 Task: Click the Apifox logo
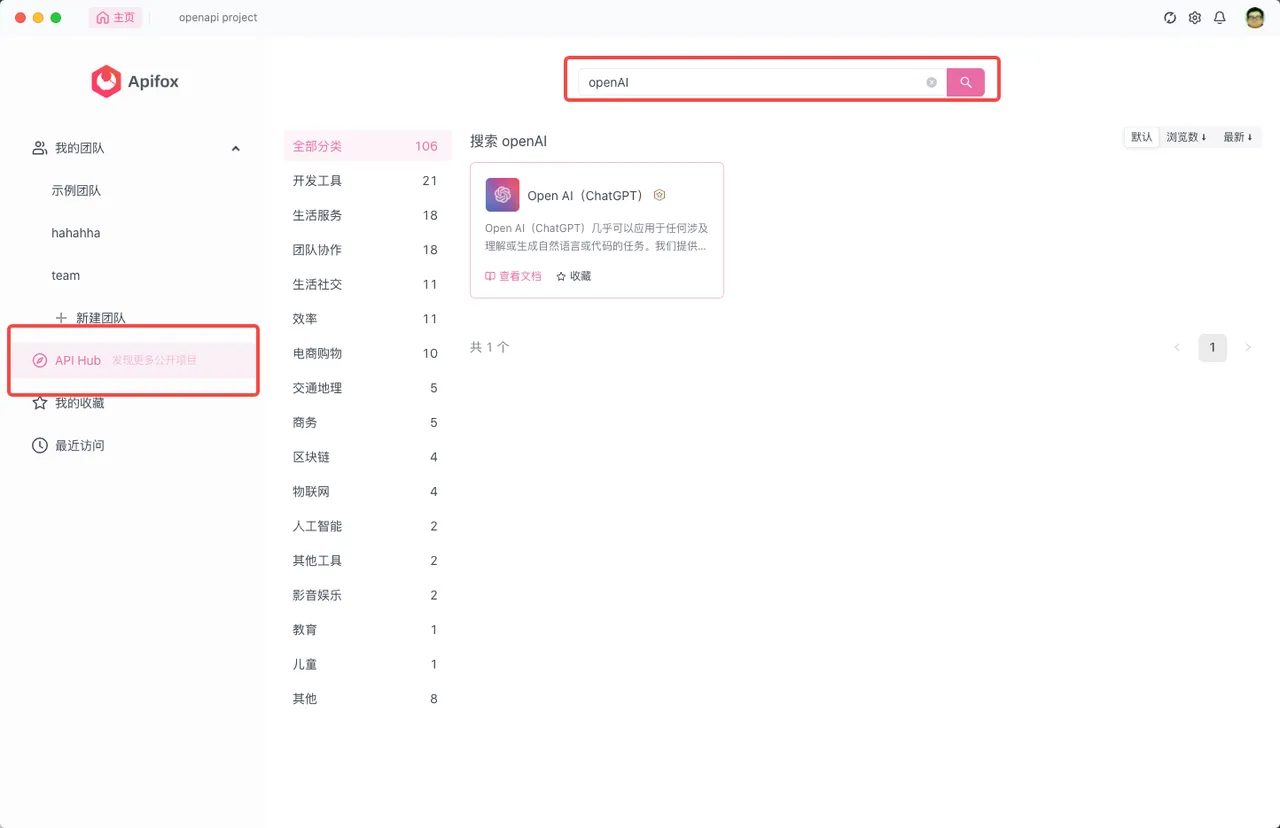pos(135,82)
